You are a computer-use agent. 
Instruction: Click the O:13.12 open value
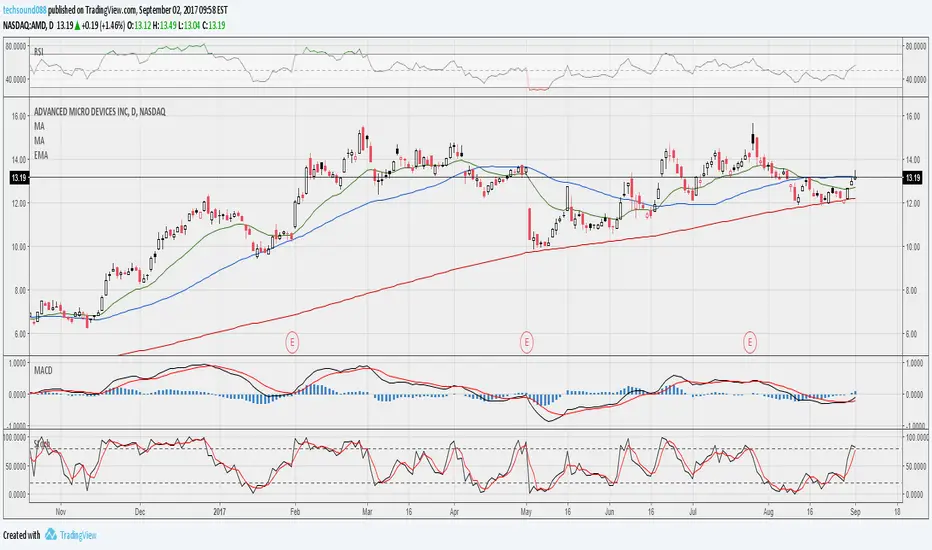coord(139,26)
